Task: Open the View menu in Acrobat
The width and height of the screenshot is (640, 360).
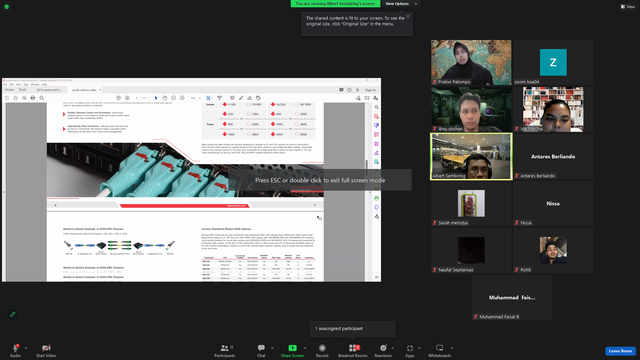Action: (x=18, y=84)
